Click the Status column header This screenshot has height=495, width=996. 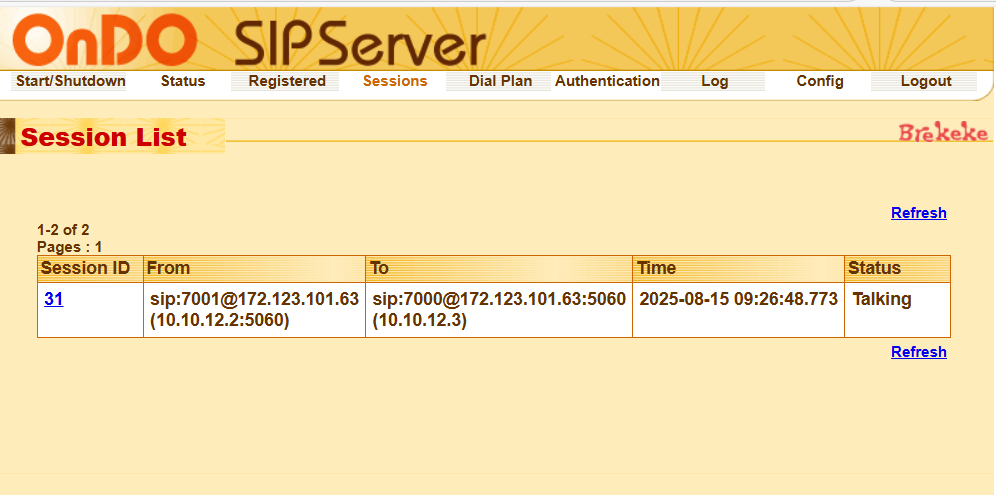[x=898, y=268]
